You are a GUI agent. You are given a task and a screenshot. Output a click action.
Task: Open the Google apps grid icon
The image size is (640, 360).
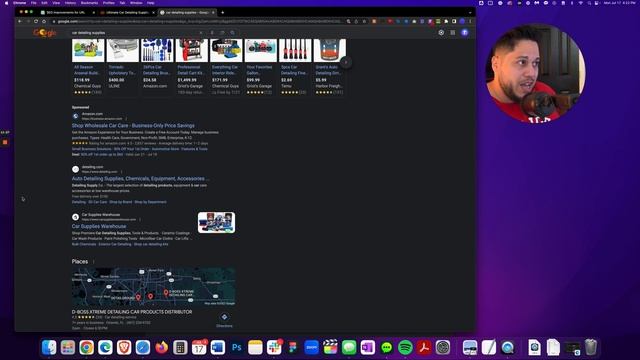(x=453, y=33)
